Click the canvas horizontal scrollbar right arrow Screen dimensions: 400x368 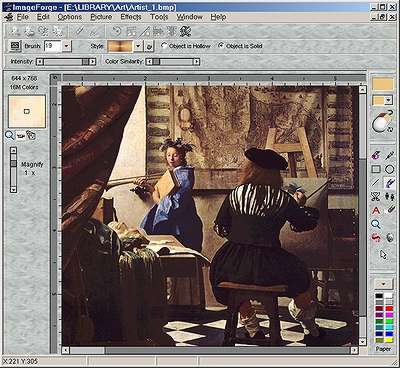tap(354, 350)
